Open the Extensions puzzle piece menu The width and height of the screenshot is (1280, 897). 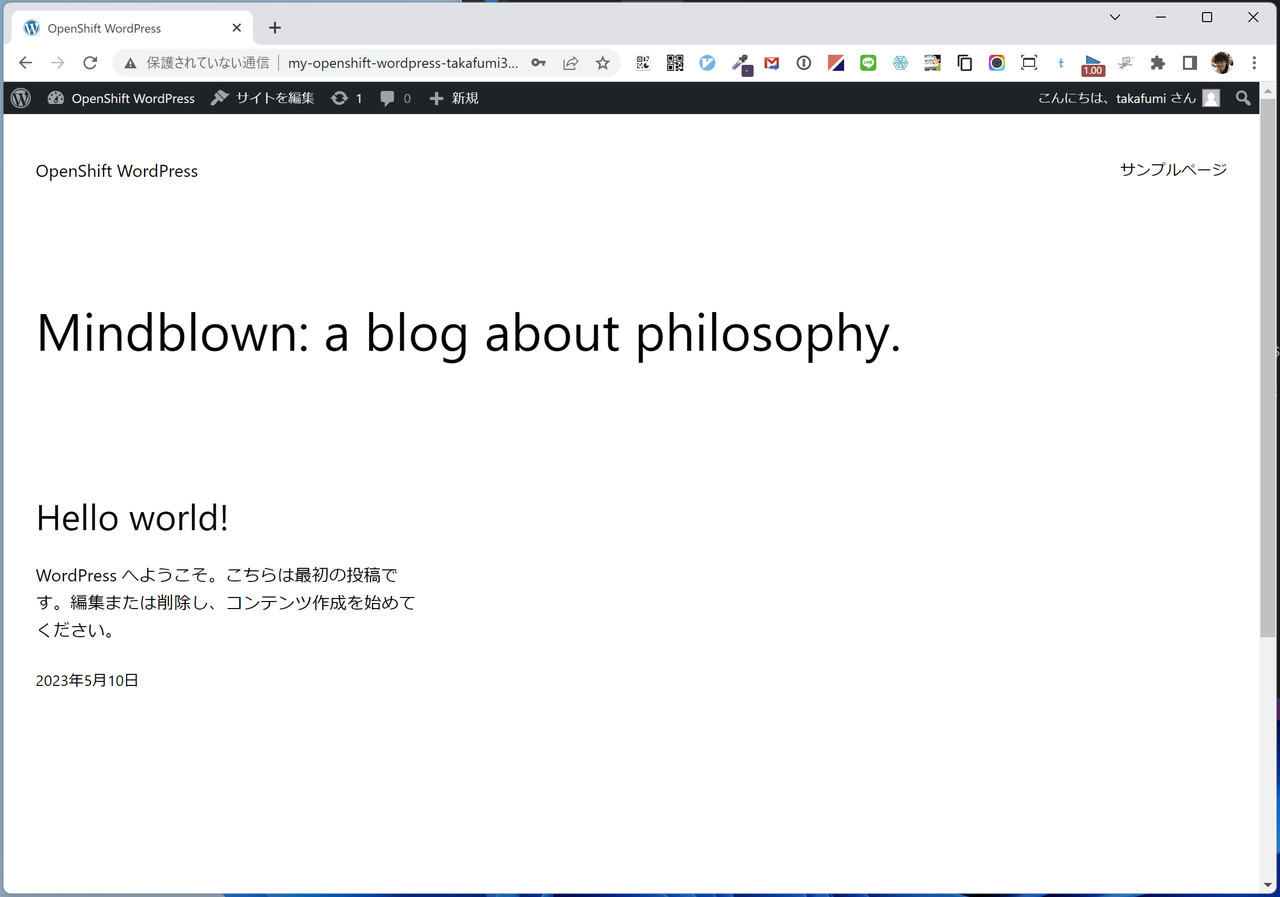1157,63
